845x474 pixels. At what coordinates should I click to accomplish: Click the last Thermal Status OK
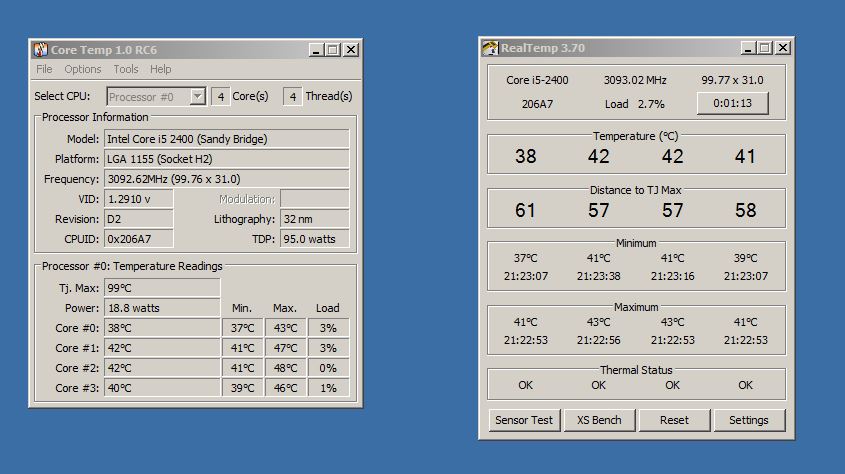(745, 385)
